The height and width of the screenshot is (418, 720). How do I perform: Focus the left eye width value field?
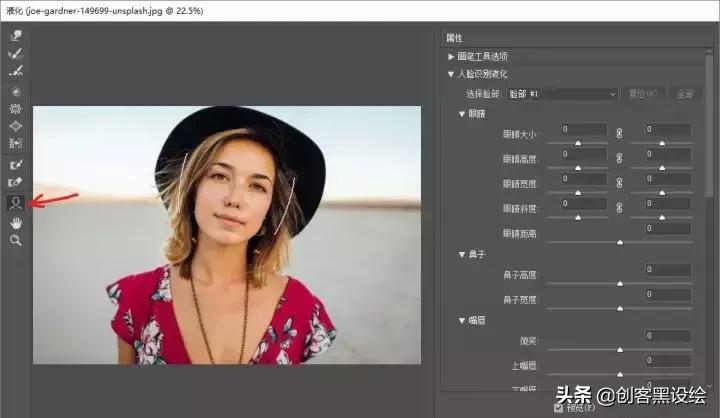pos(584,179)
